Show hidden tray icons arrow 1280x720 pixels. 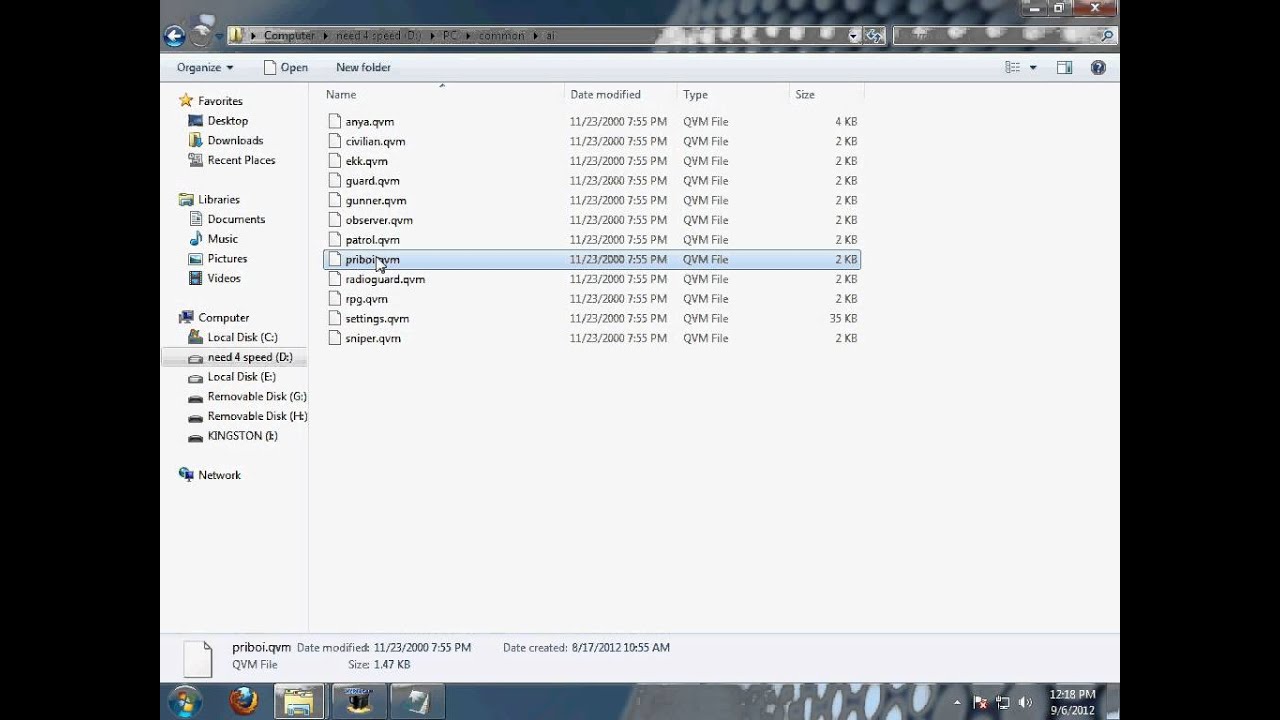[957, 702]
